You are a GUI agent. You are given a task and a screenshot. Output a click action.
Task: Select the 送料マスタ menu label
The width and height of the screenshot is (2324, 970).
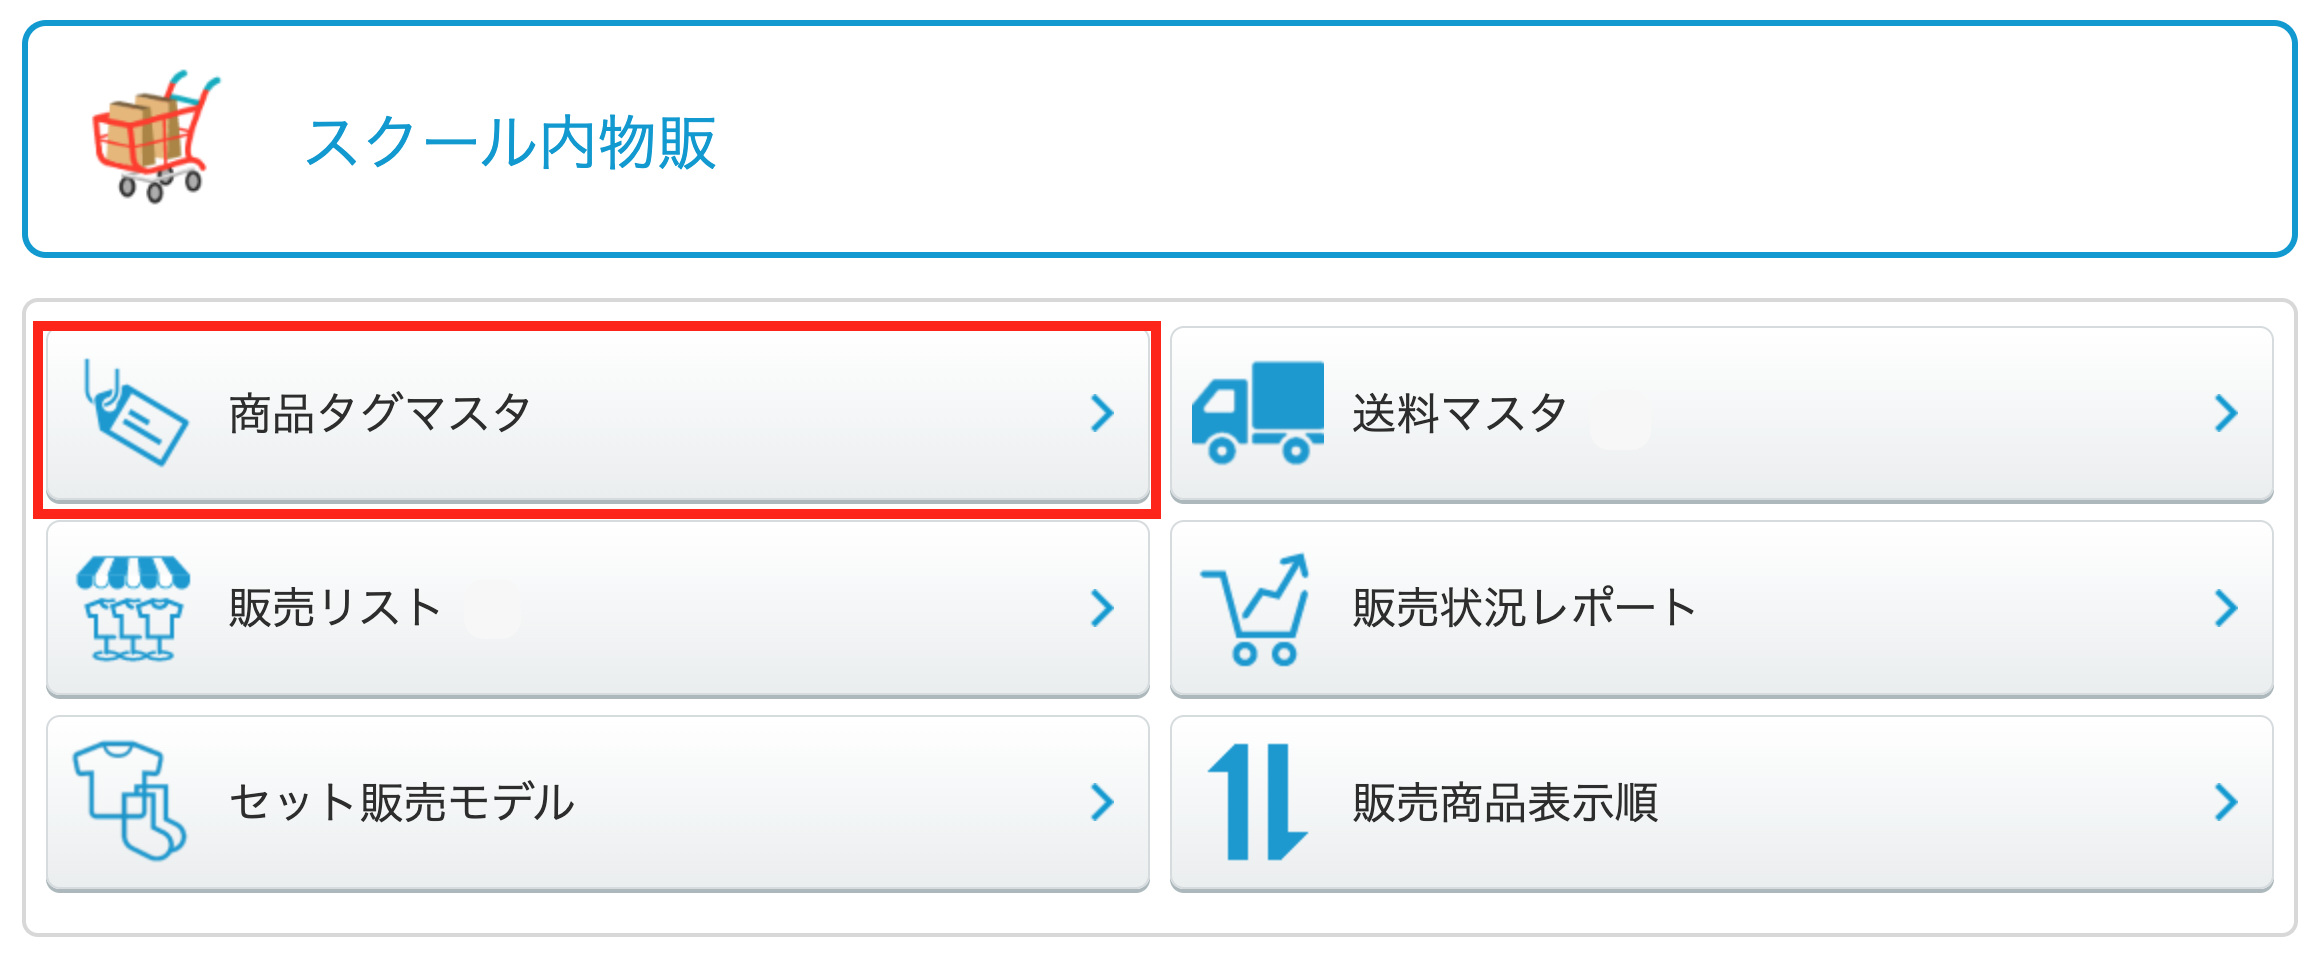coord(1459,413)
